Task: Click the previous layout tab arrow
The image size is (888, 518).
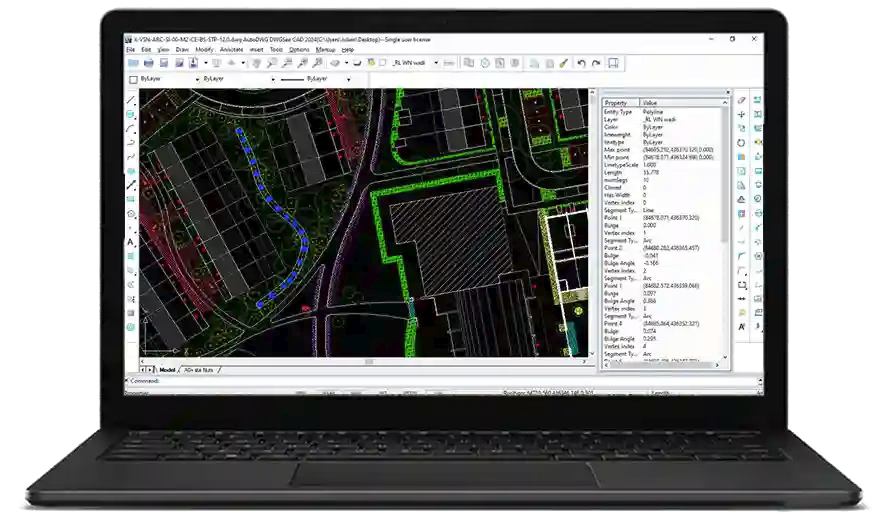Action: pyautogui.click(x=143, y=370)
